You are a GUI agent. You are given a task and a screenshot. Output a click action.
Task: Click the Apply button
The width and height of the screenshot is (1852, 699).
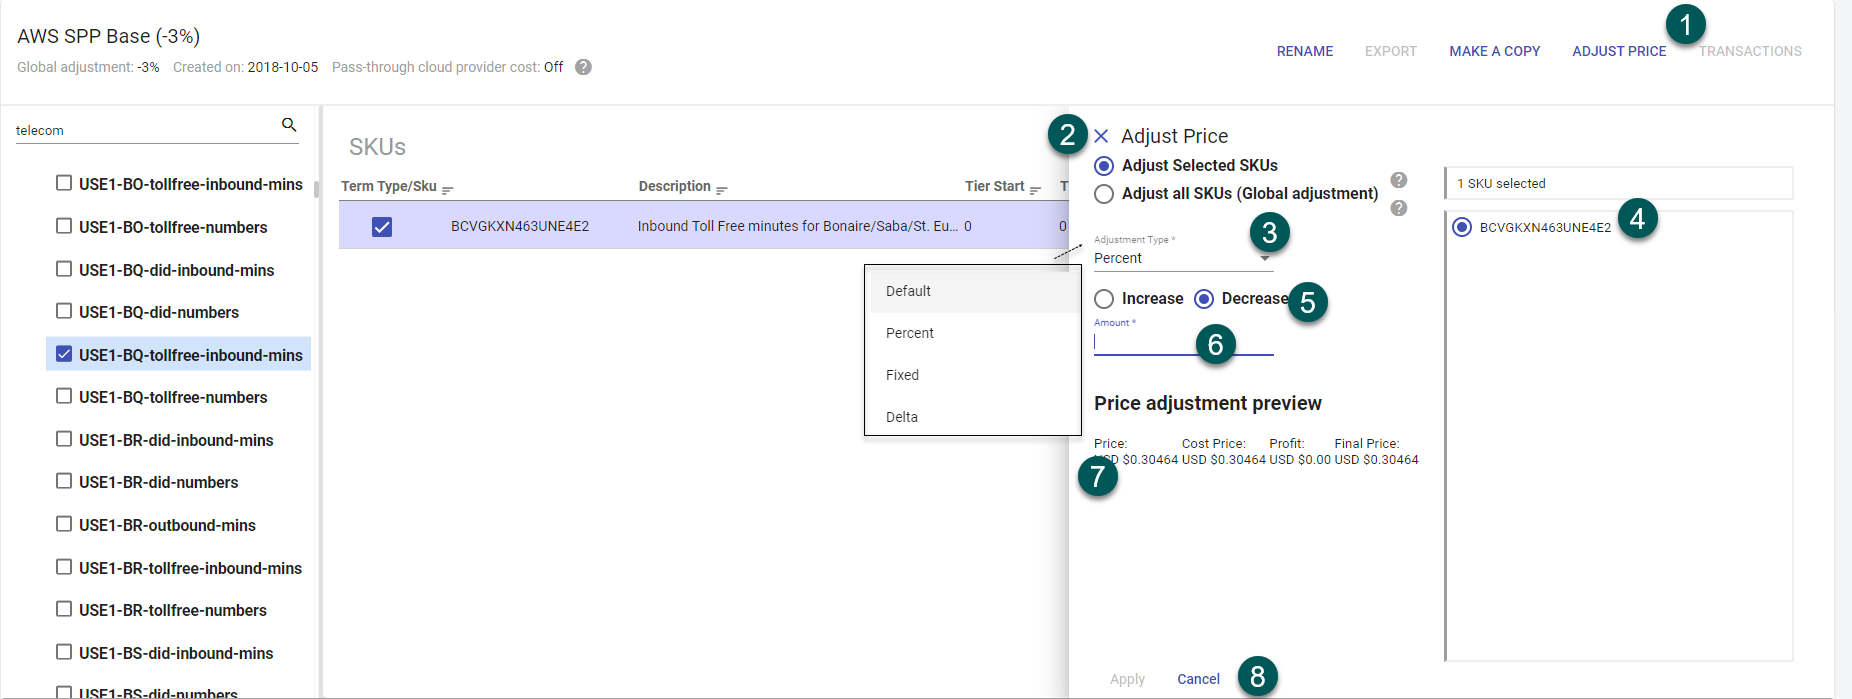coord(1127,679)
